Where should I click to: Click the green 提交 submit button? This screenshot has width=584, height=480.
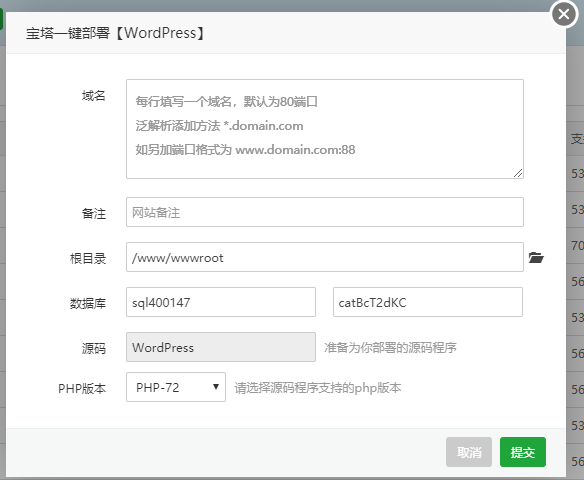pos(523,452)
